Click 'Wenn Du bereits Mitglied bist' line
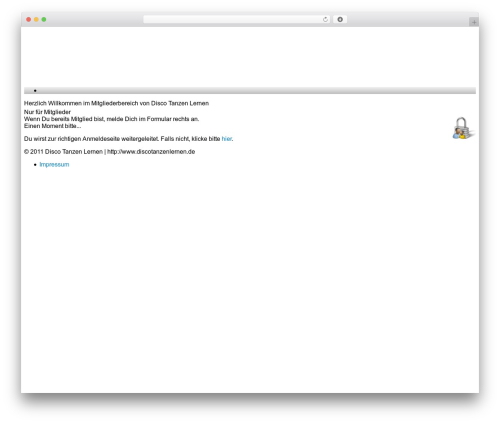 point(111,119)
